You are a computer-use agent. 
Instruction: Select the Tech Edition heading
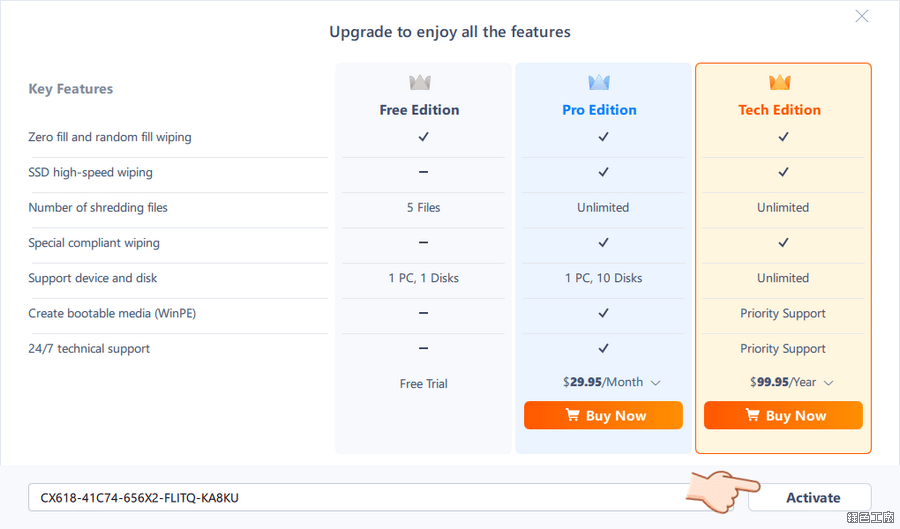coord(779,110)
